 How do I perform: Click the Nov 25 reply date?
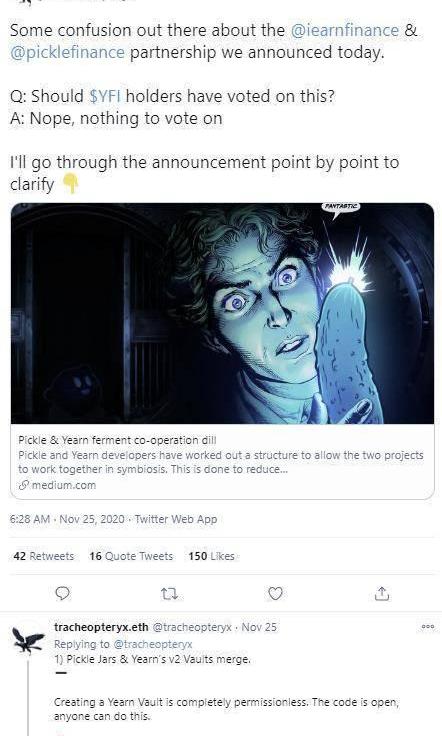coord(259,627)
